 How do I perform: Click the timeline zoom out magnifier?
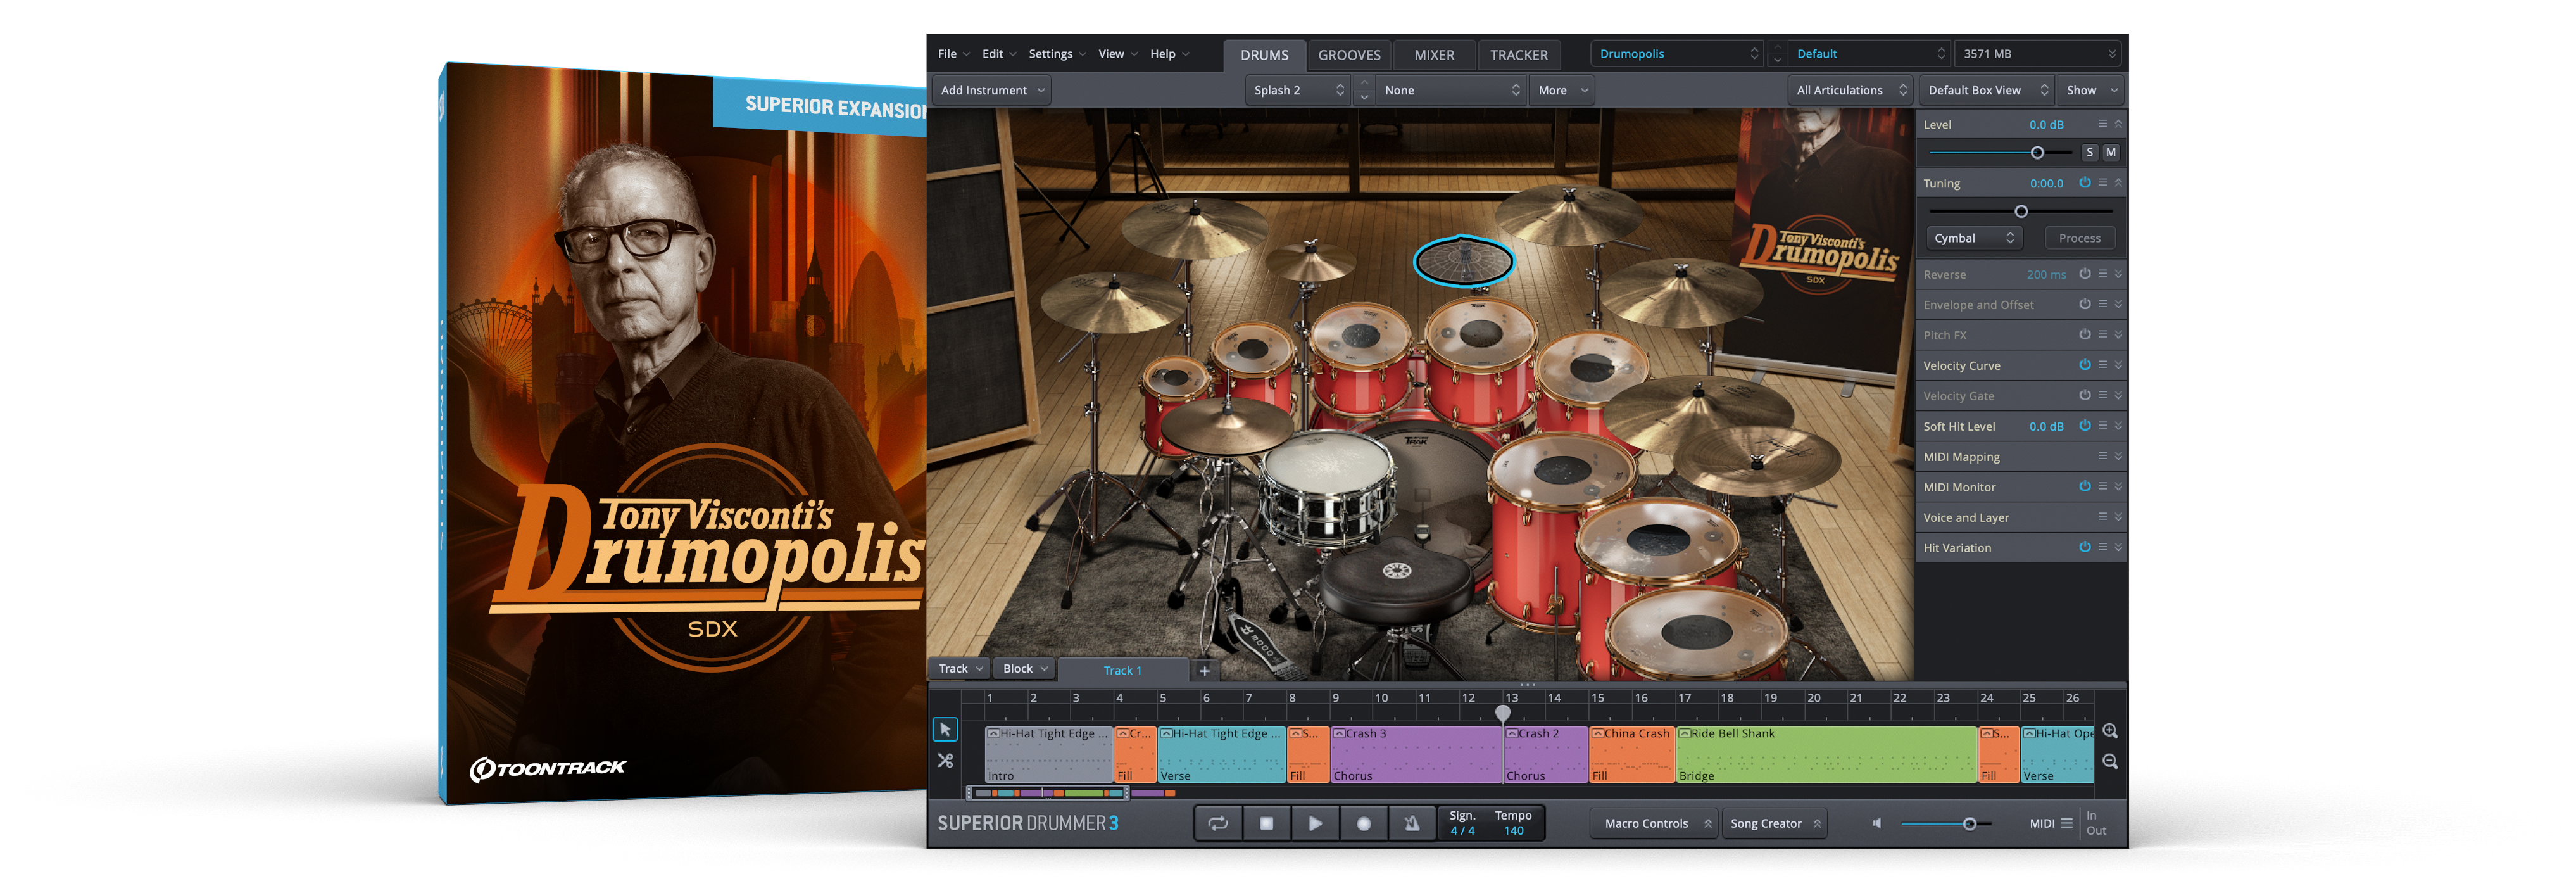click(2109, 761)
